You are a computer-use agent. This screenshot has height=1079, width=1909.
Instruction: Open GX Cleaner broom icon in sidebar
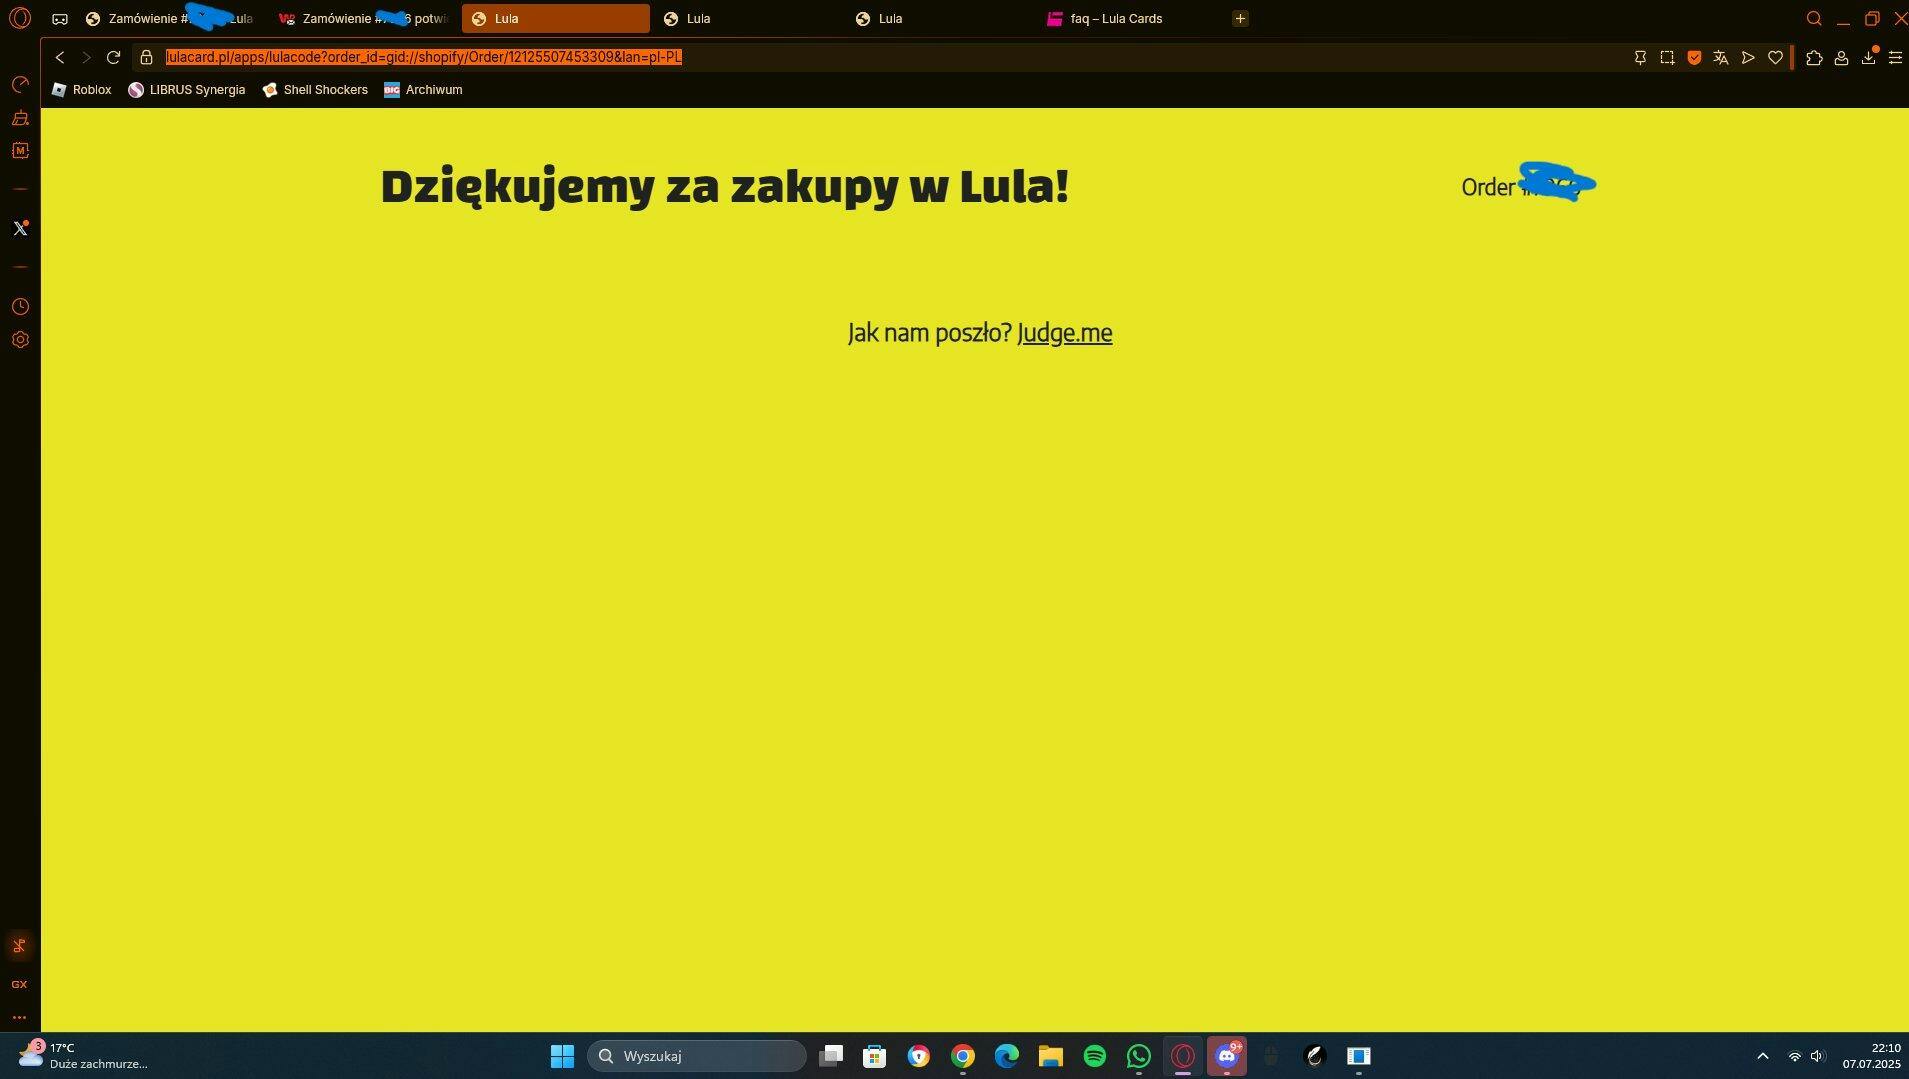click(20, 118)
